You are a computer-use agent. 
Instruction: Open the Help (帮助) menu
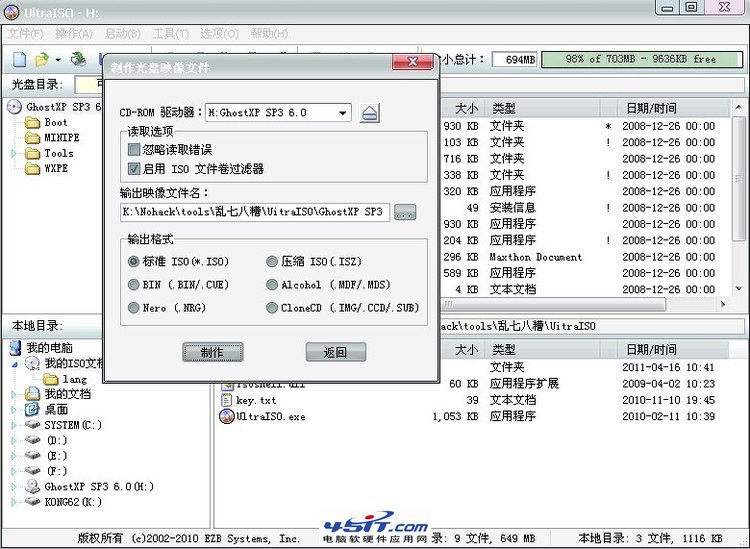[x=269, y=33]
